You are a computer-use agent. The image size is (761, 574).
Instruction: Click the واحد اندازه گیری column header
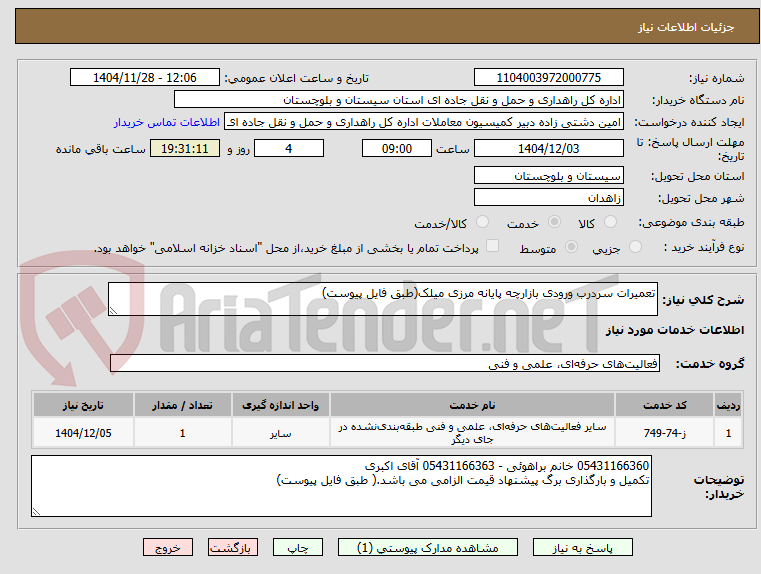[x=281, y=405]
